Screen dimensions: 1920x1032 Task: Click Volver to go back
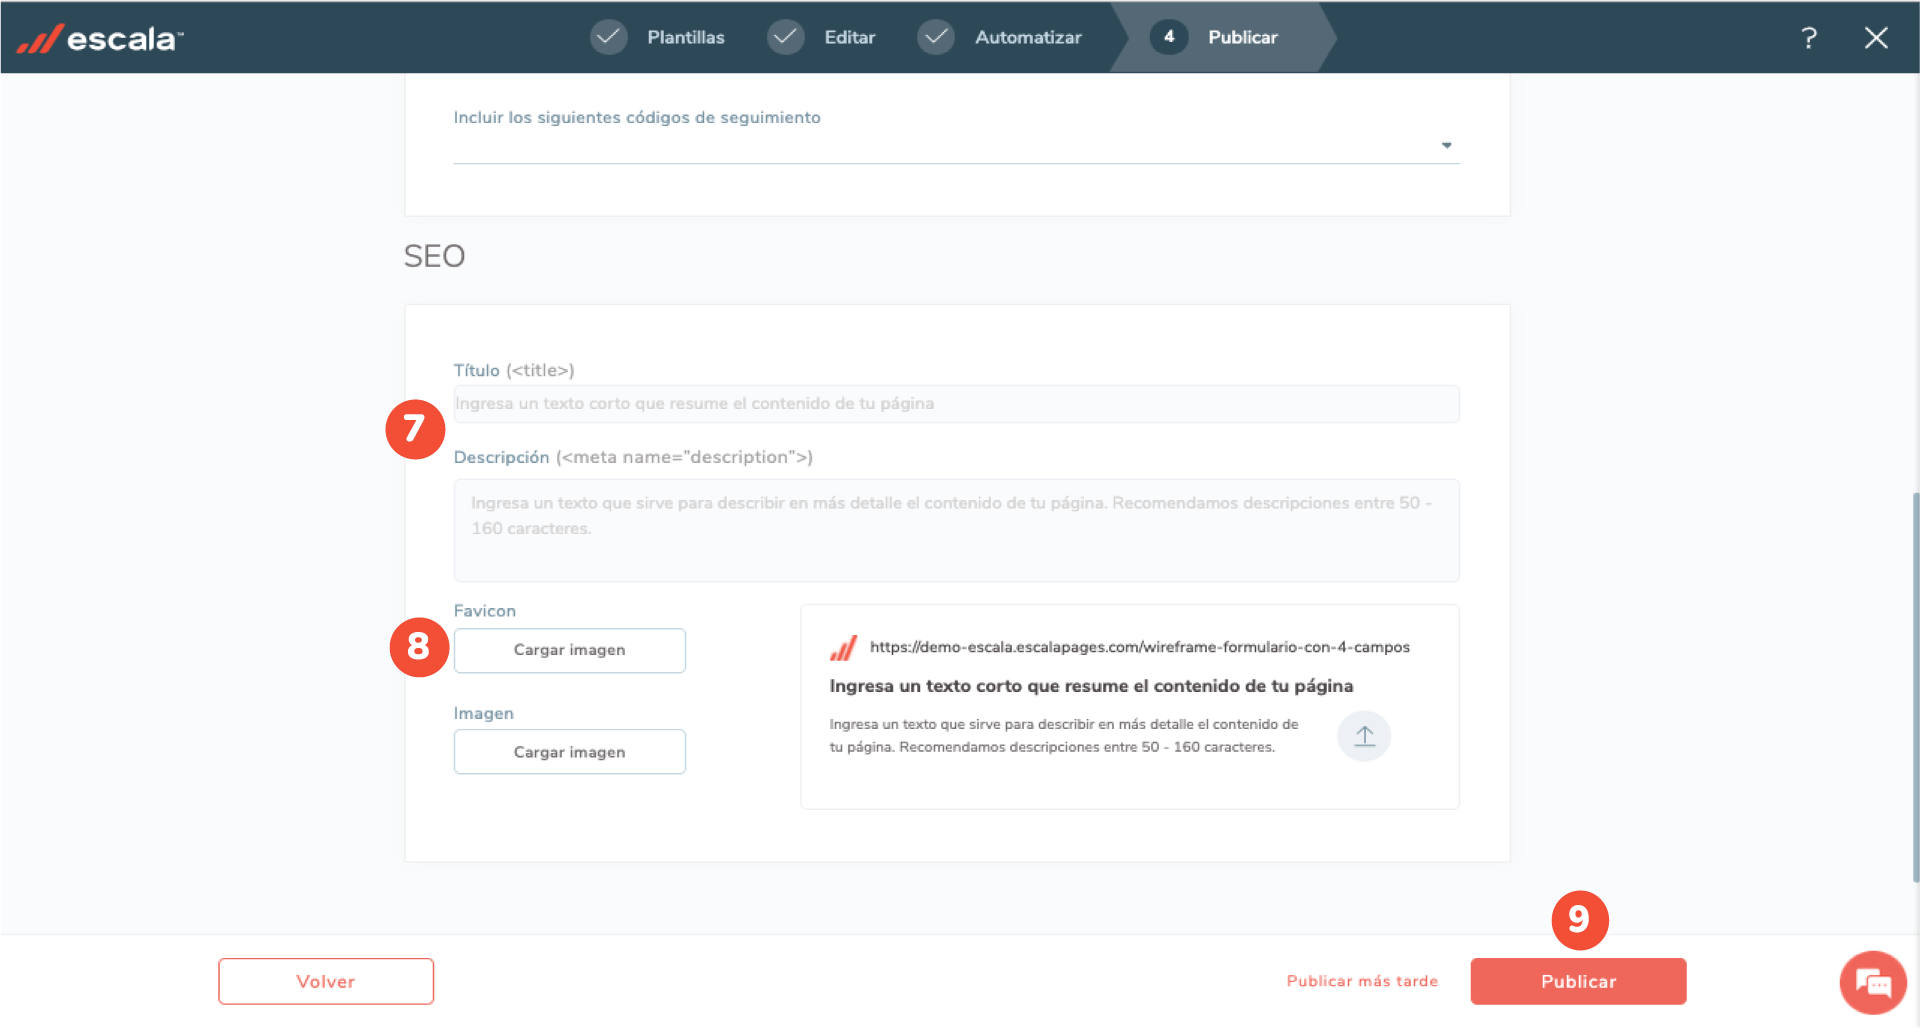(326, 981)
